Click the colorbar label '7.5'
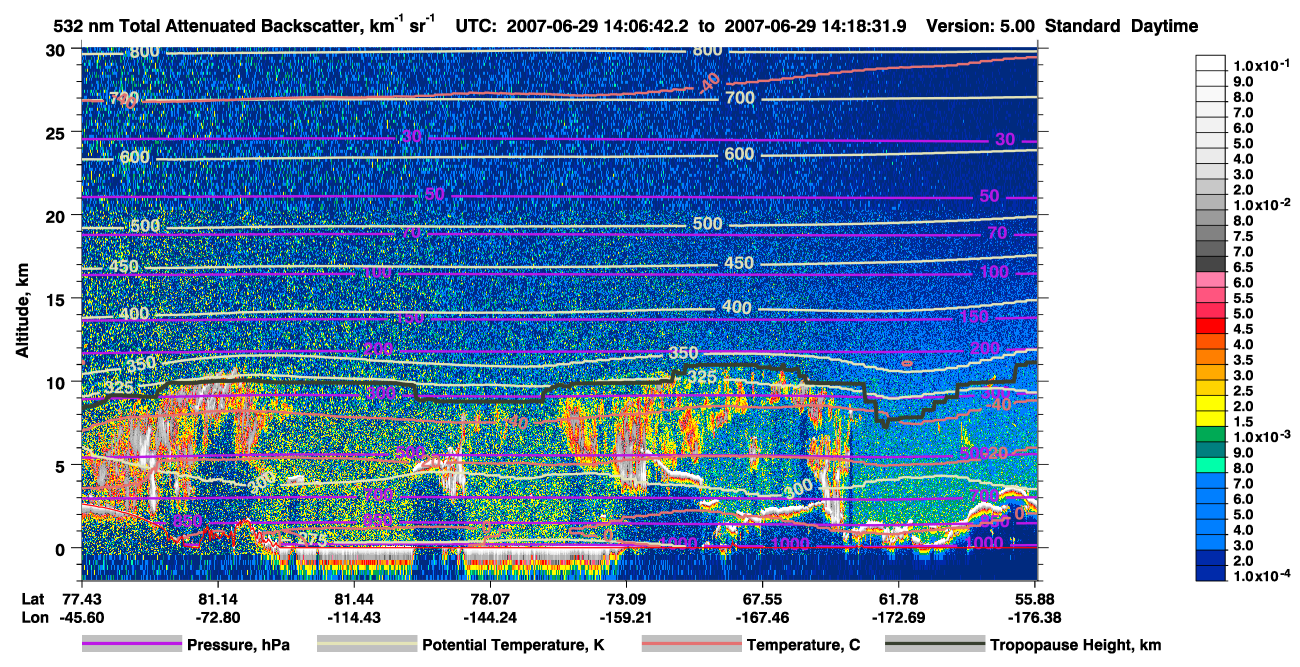Image resolution: width=1300 pixels, height=667 pixels. (x=1245, y=236)
